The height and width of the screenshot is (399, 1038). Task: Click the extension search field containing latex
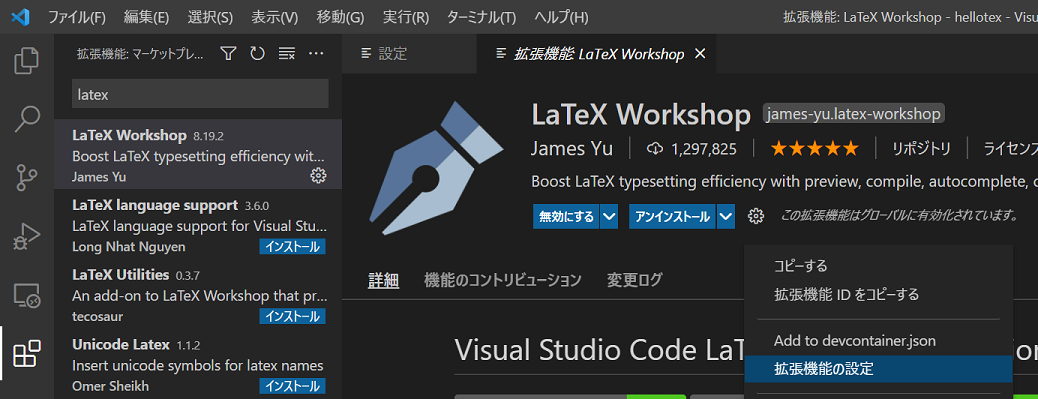[x=200, y=95]
